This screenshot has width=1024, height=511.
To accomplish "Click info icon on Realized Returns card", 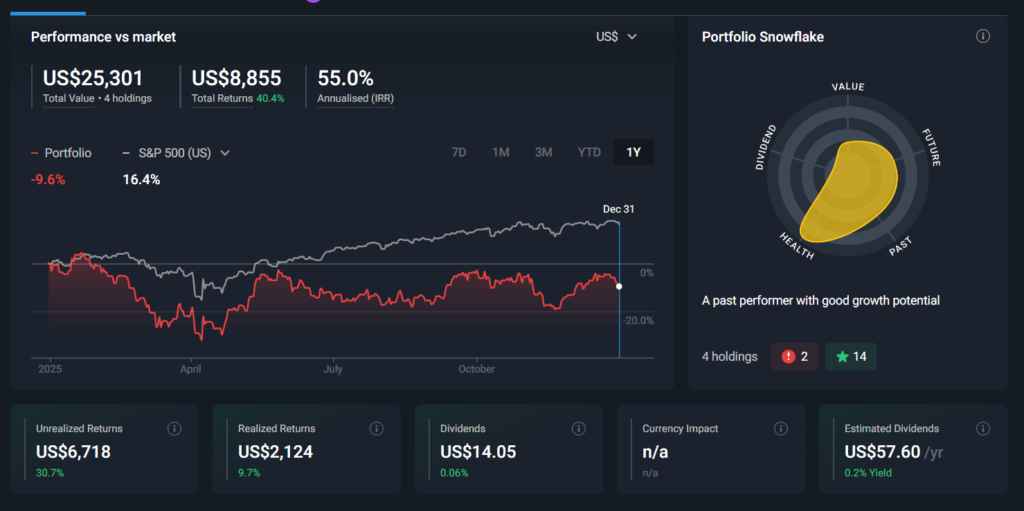I will pos(376,429).
